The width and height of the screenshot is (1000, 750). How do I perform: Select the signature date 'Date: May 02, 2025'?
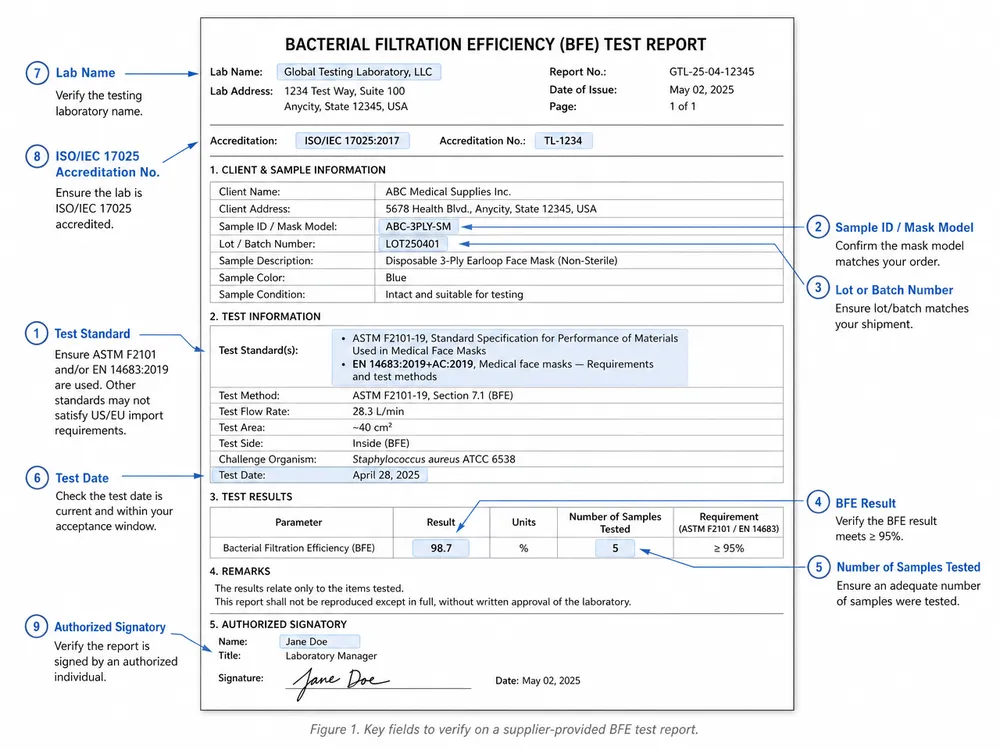(x=538, y=680)
